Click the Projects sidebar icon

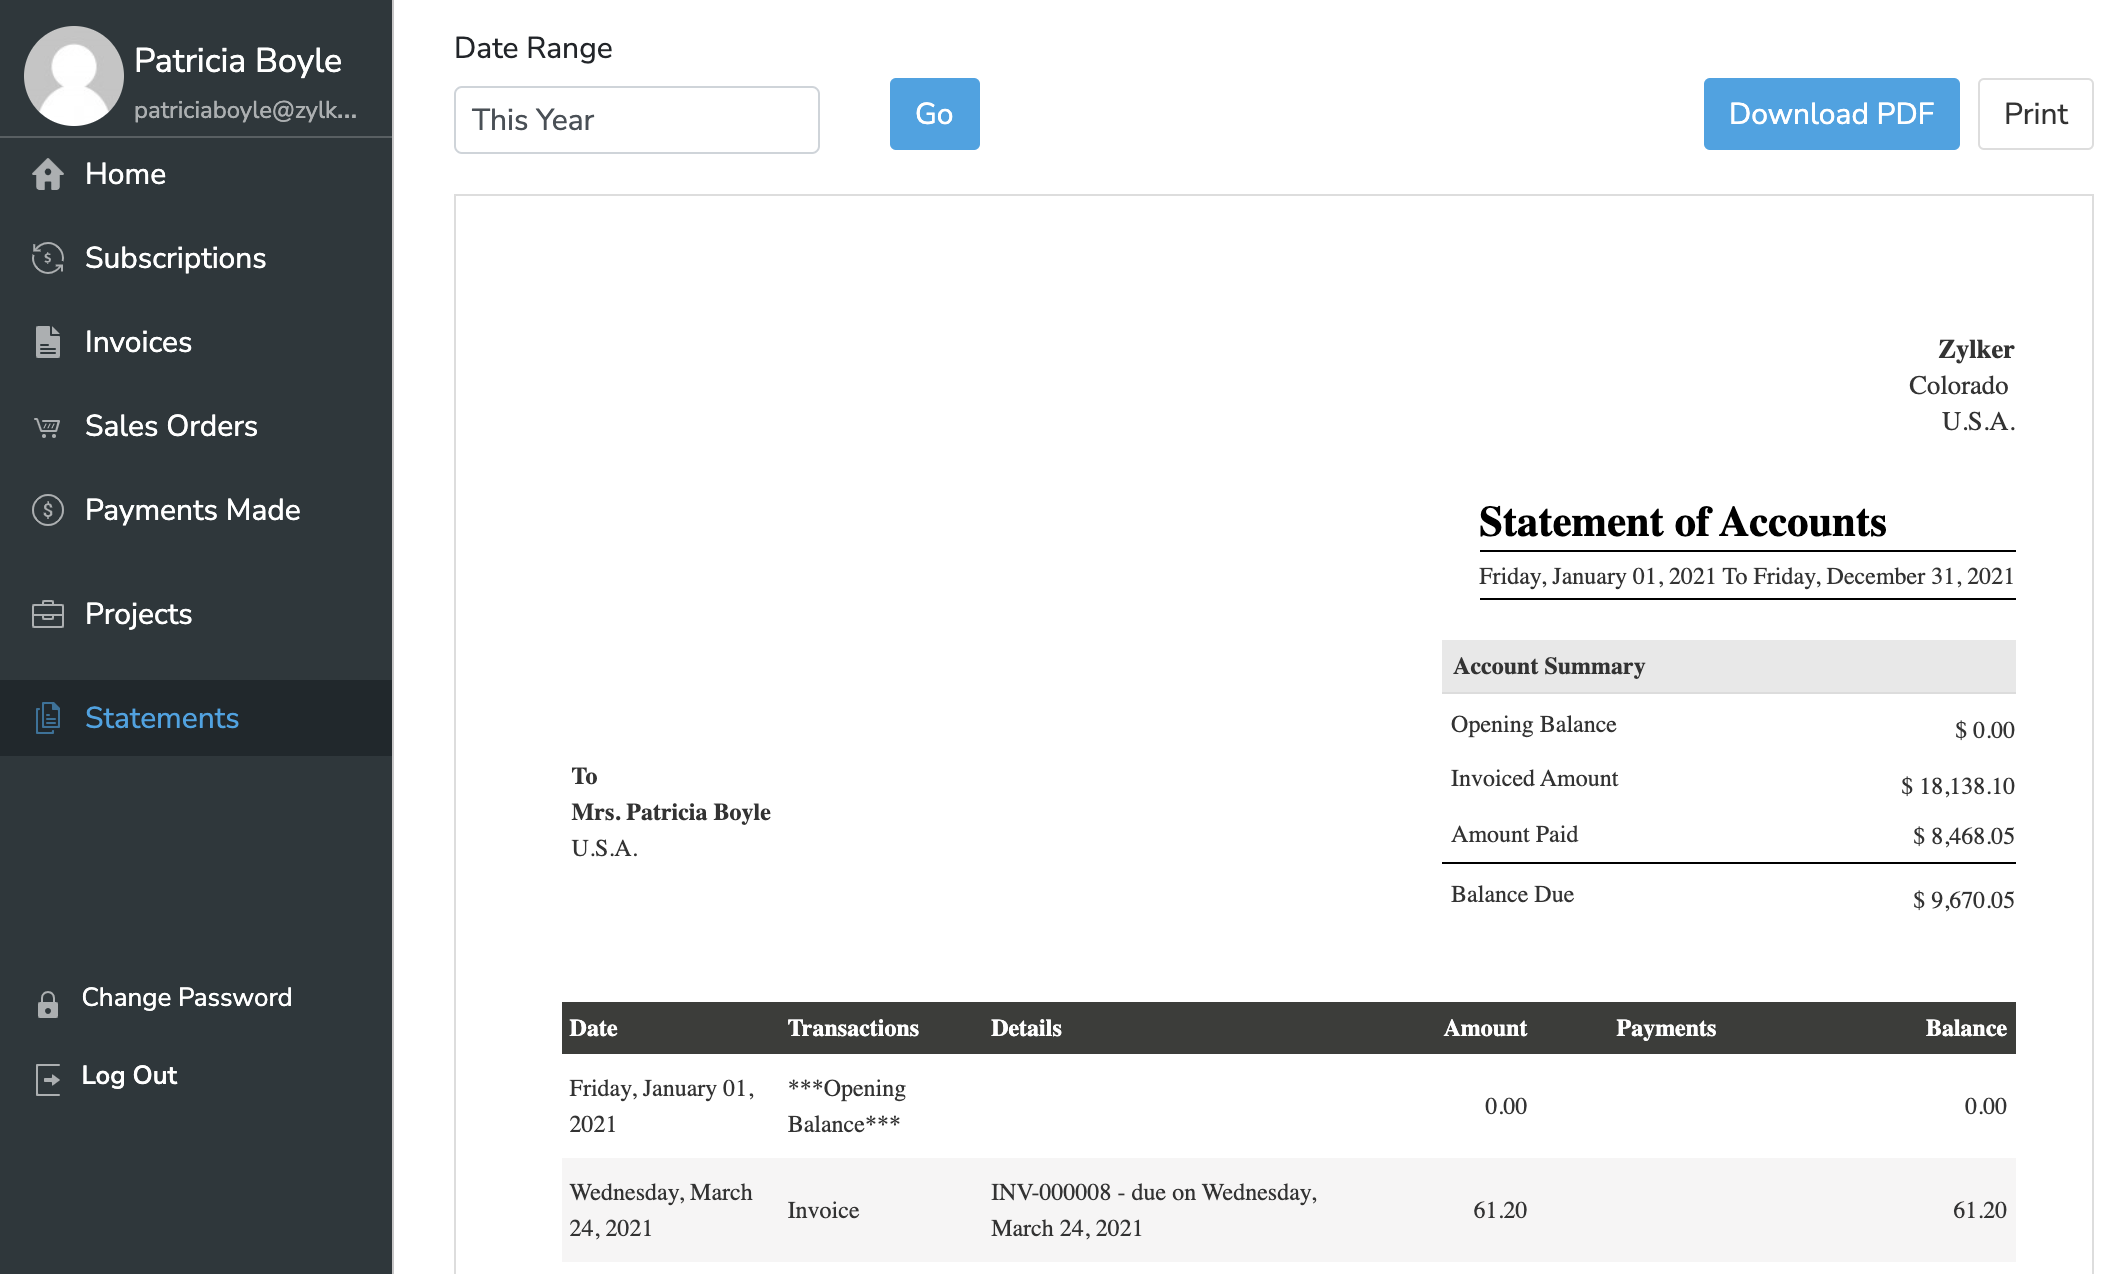pos(47,614)
